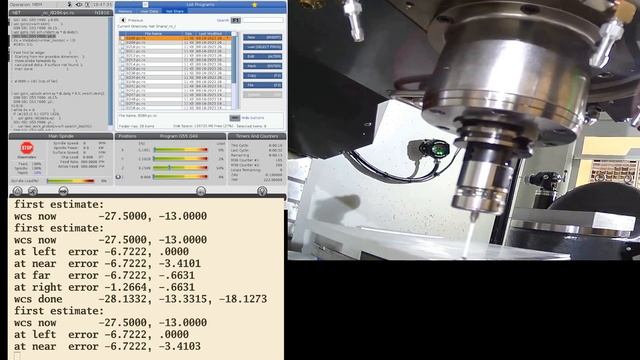Click the Search F1 key button
640x360 pixels.
(236, 20)
